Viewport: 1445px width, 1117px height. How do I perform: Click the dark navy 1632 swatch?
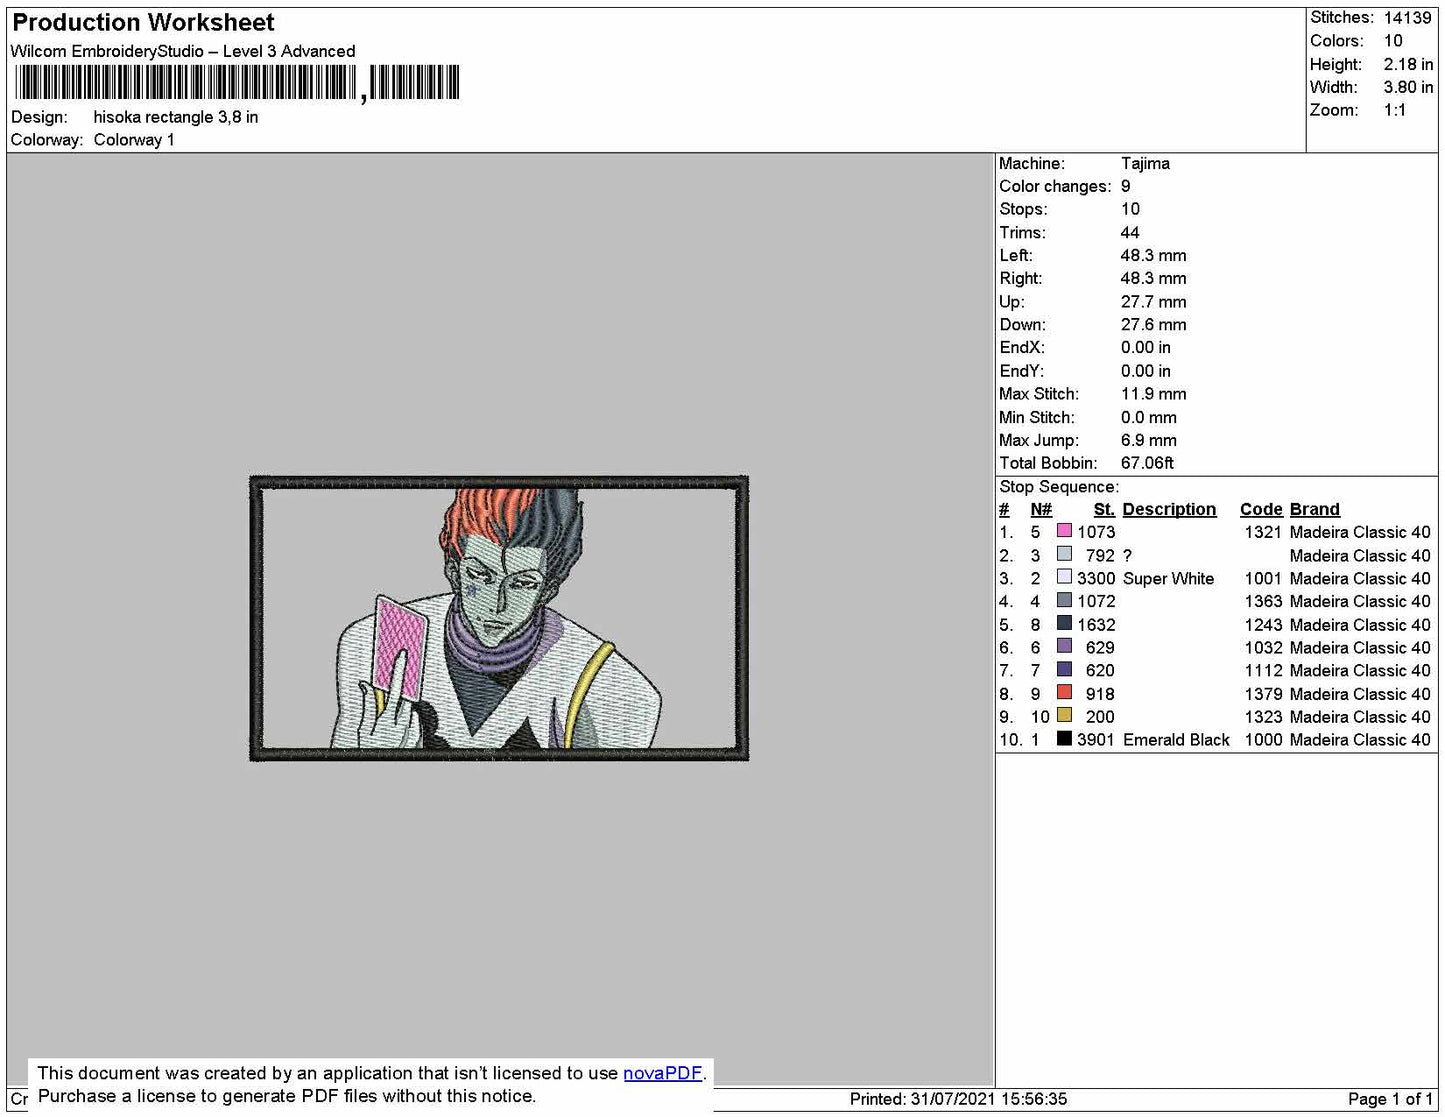coord(1064,624)
